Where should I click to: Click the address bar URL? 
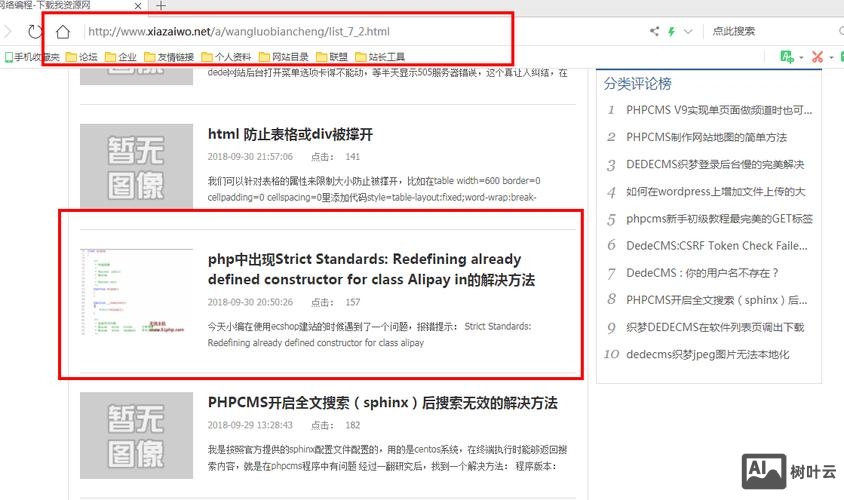click(239, 32)
